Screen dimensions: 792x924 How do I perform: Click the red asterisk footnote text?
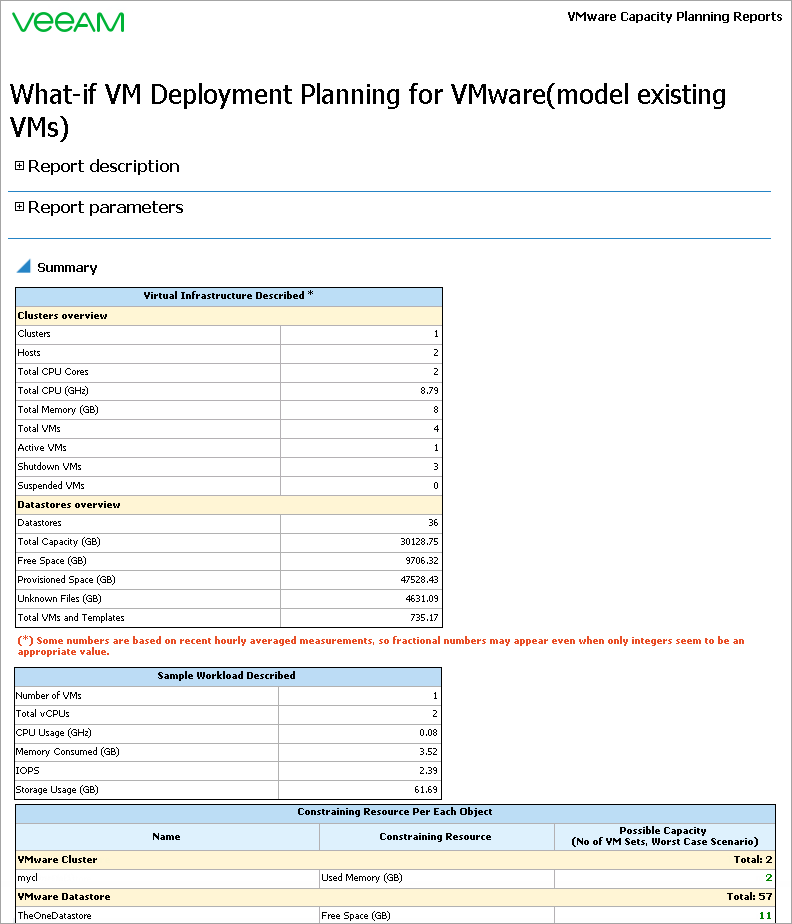click(x=381, y=646)
